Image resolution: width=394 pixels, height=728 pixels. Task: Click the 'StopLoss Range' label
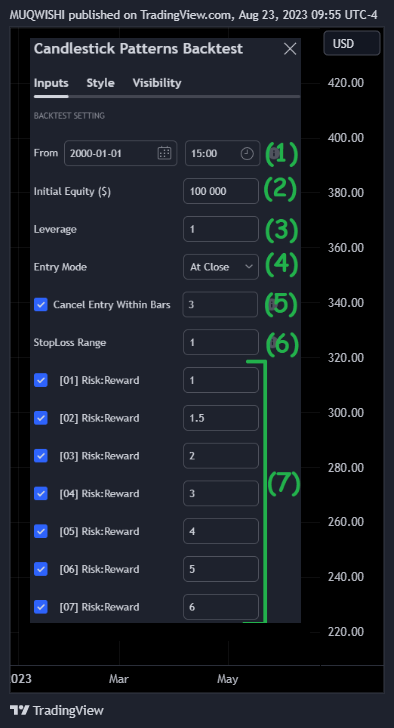click(x=70, y=343)
